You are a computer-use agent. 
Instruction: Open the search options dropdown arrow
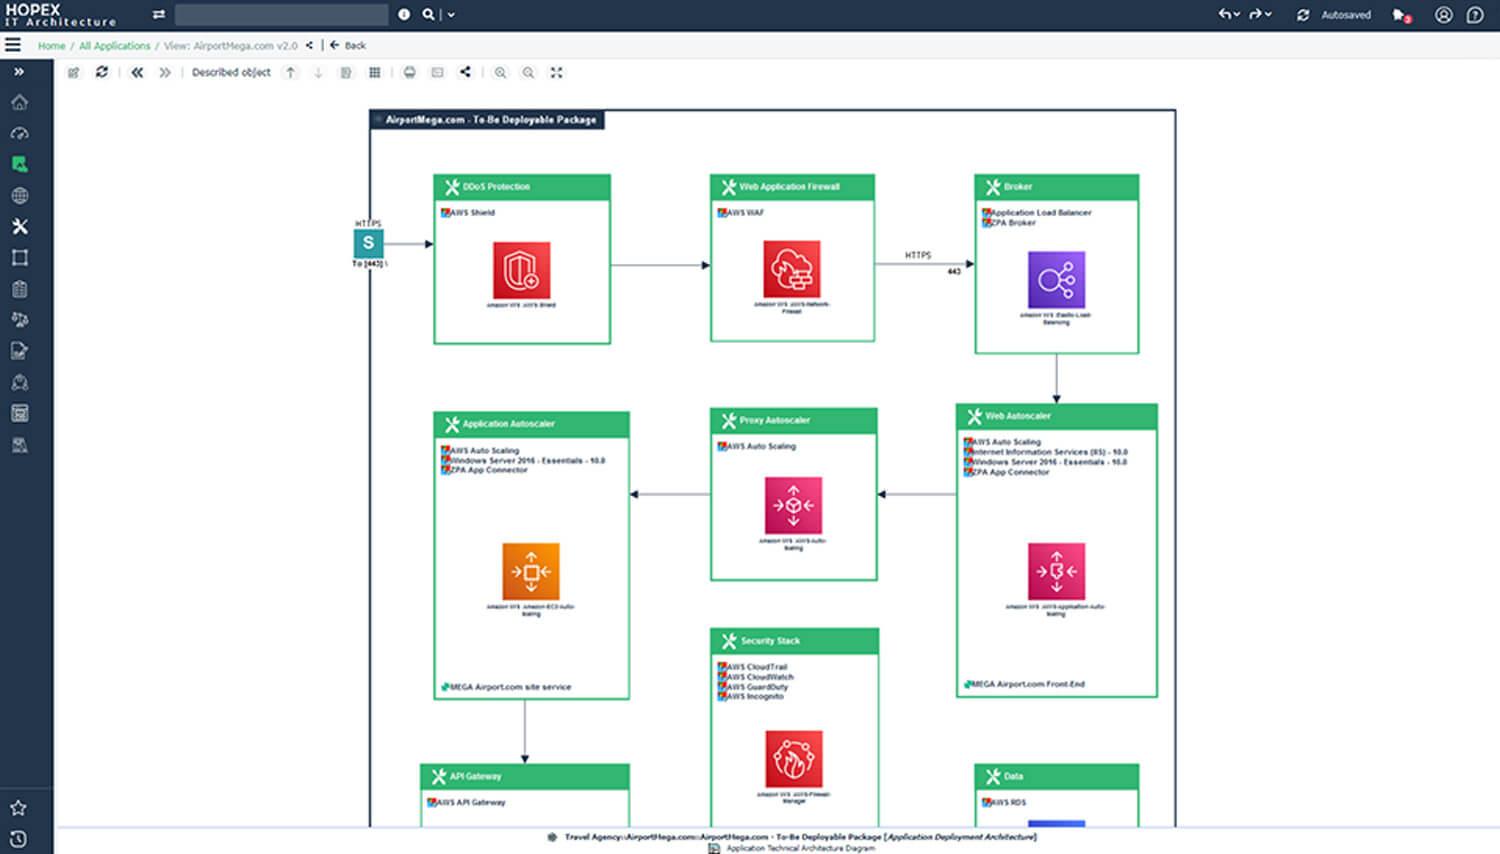point(451,15)
